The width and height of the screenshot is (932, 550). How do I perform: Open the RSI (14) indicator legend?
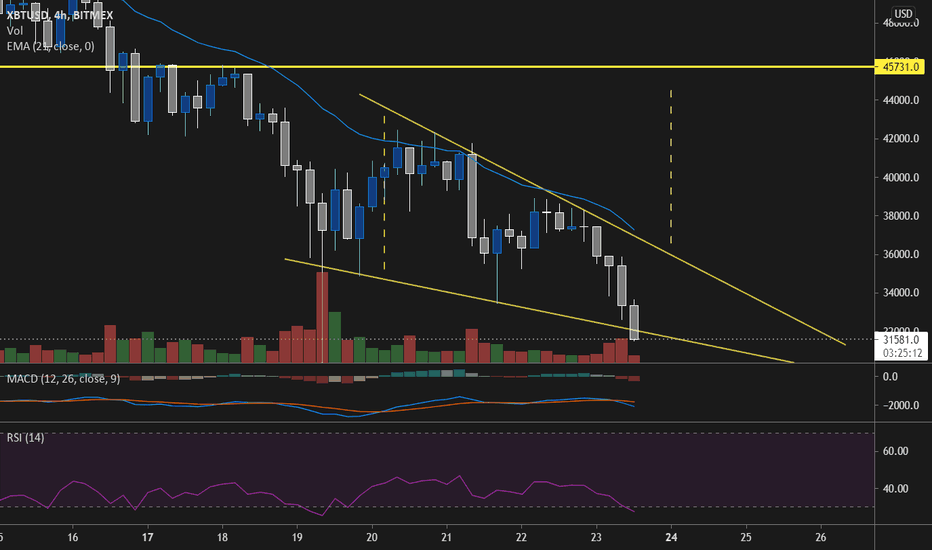tap(25, 438)
